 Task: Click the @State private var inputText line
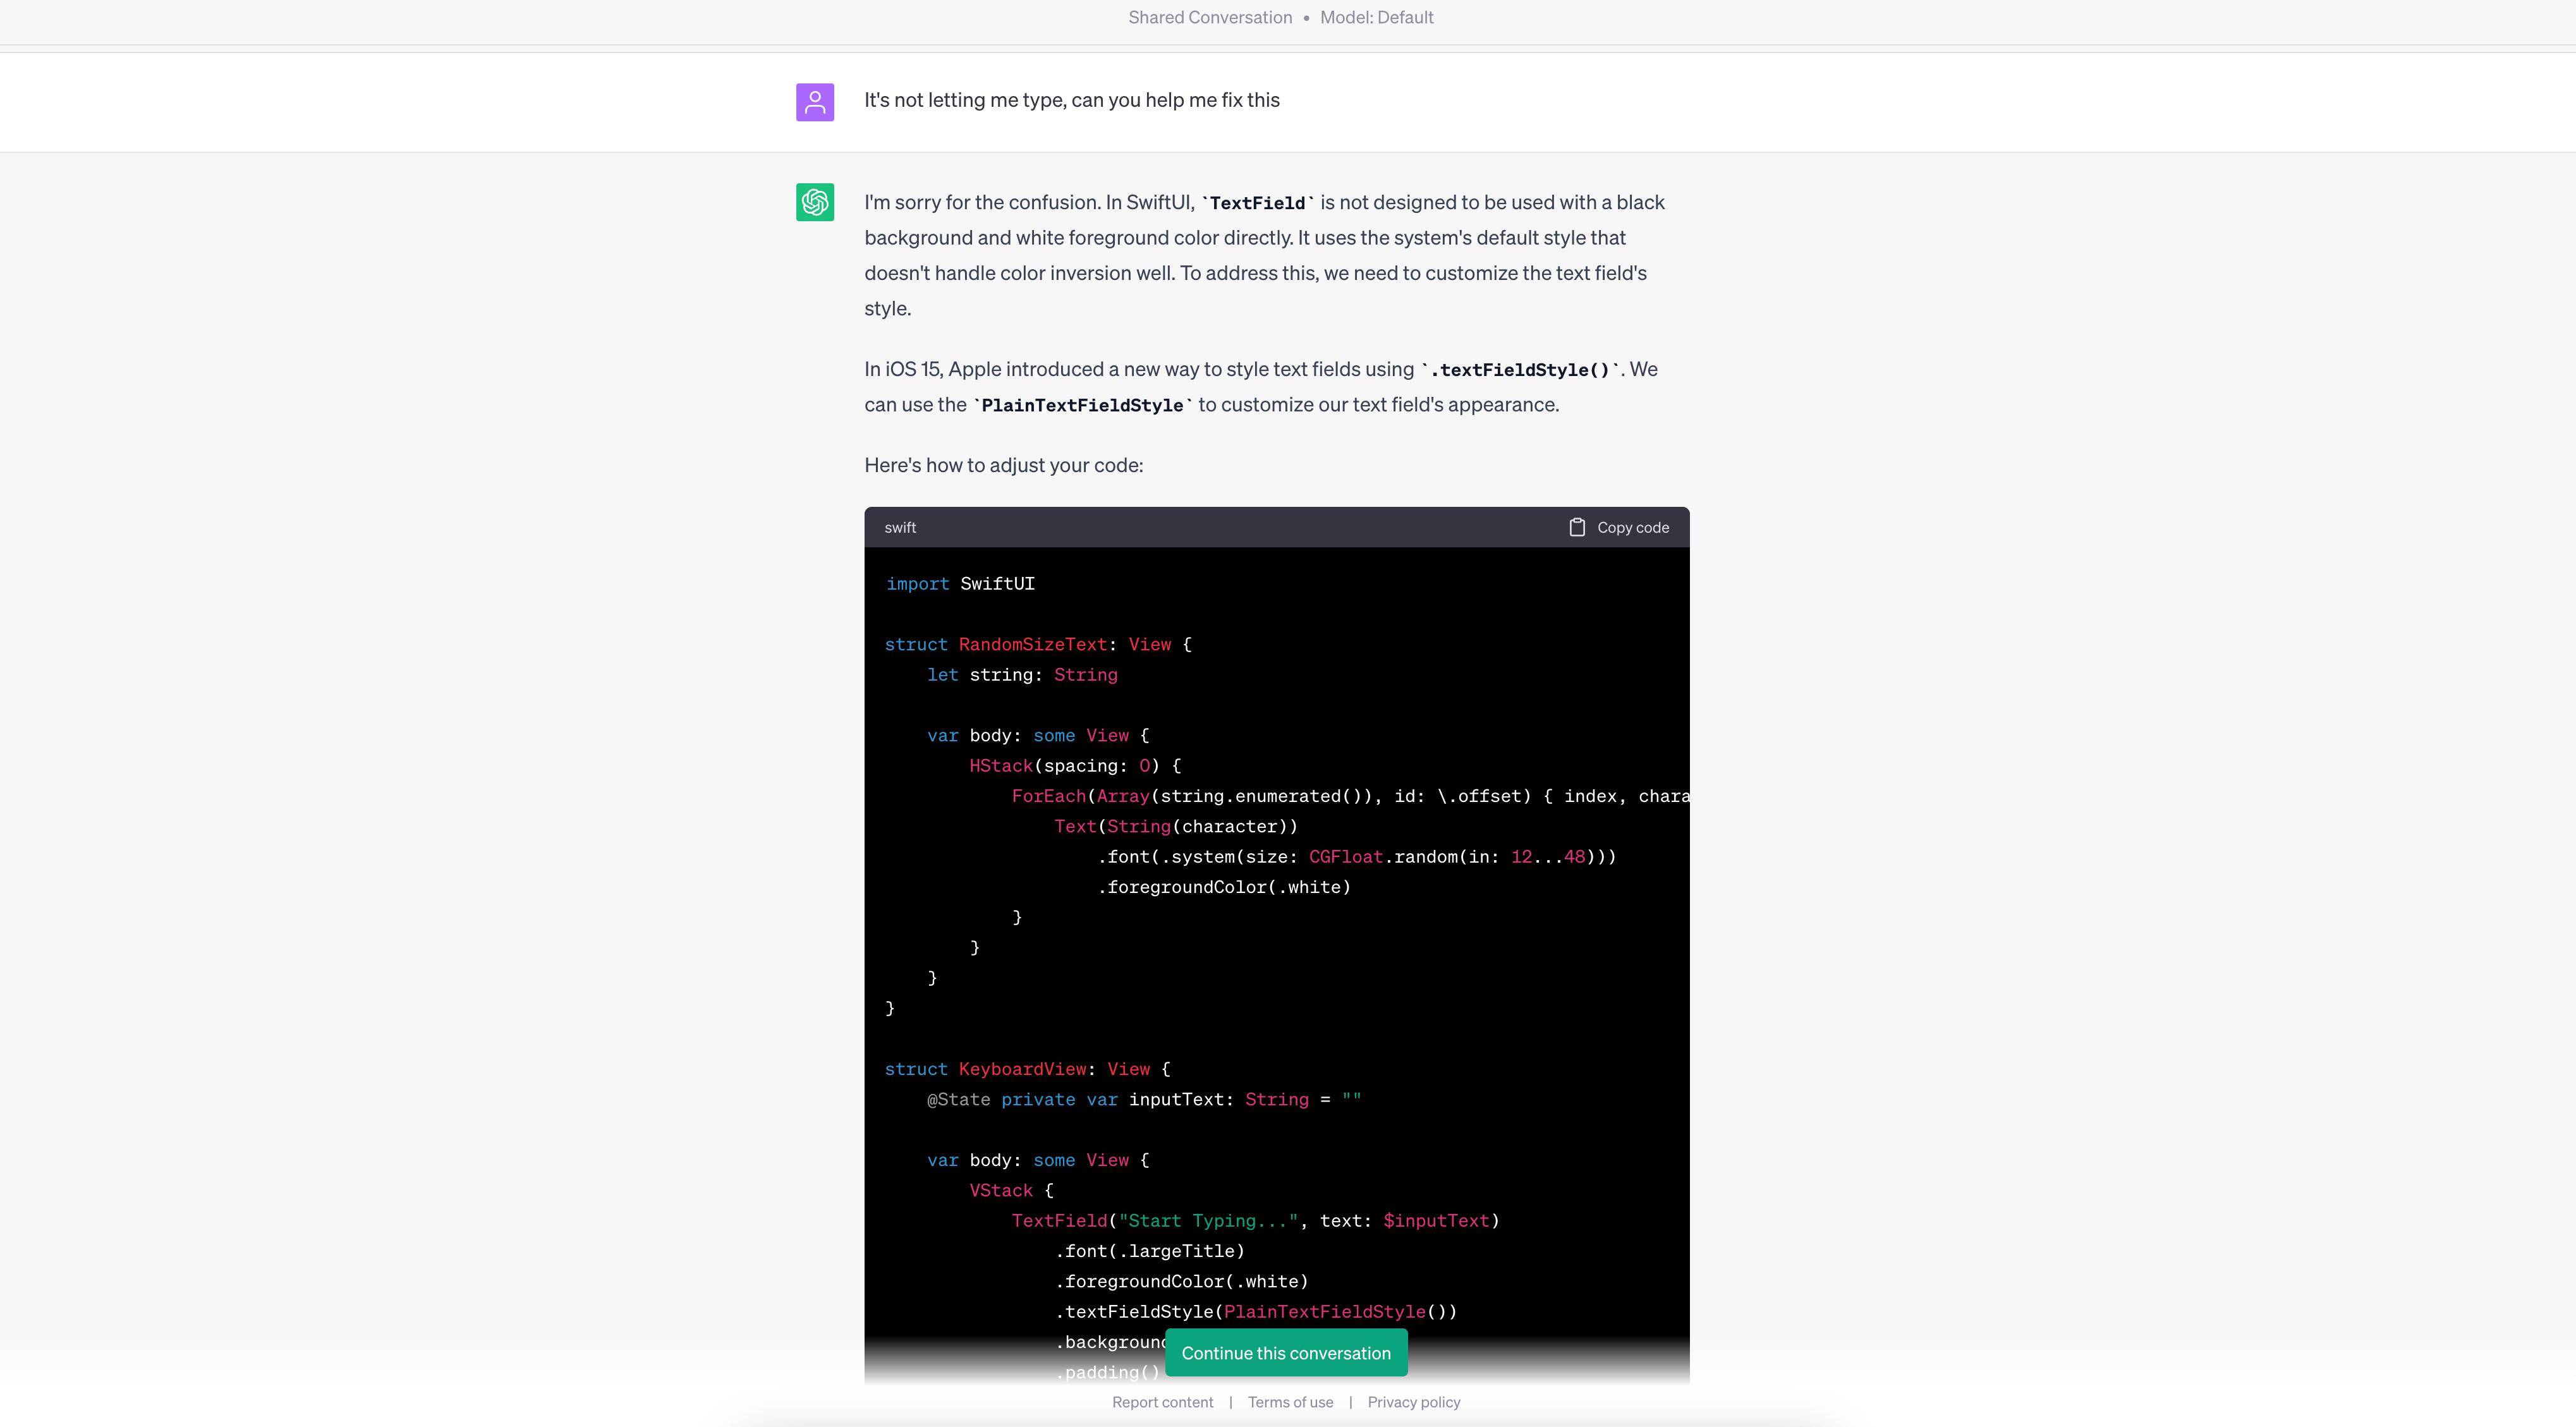coord(1144,1100)
